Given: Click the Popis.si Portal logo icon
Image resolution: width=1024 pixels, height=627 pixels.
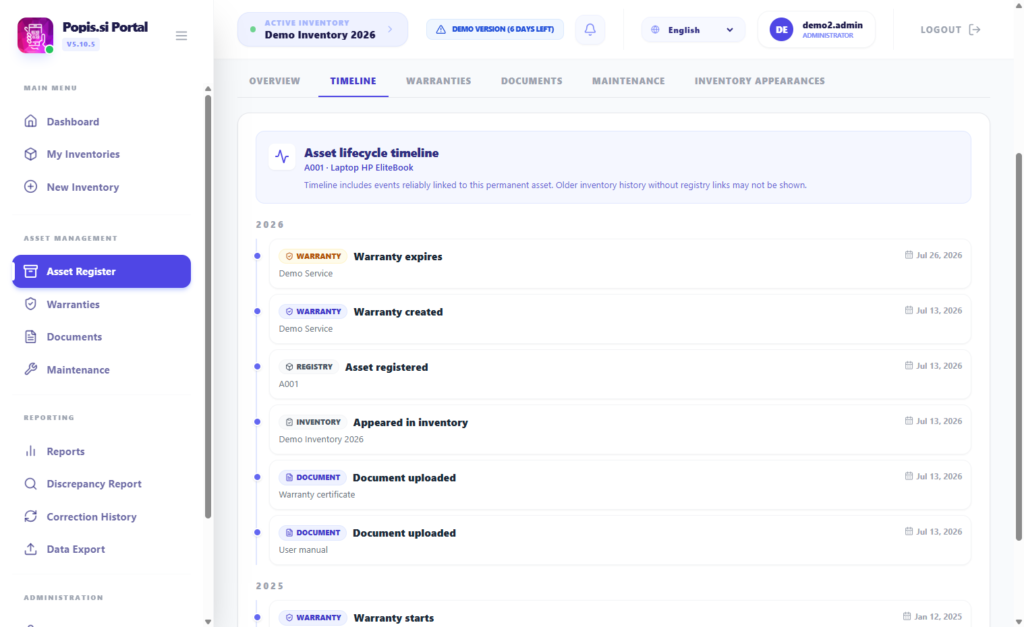Looking at the screenshot, I should 35,35.
